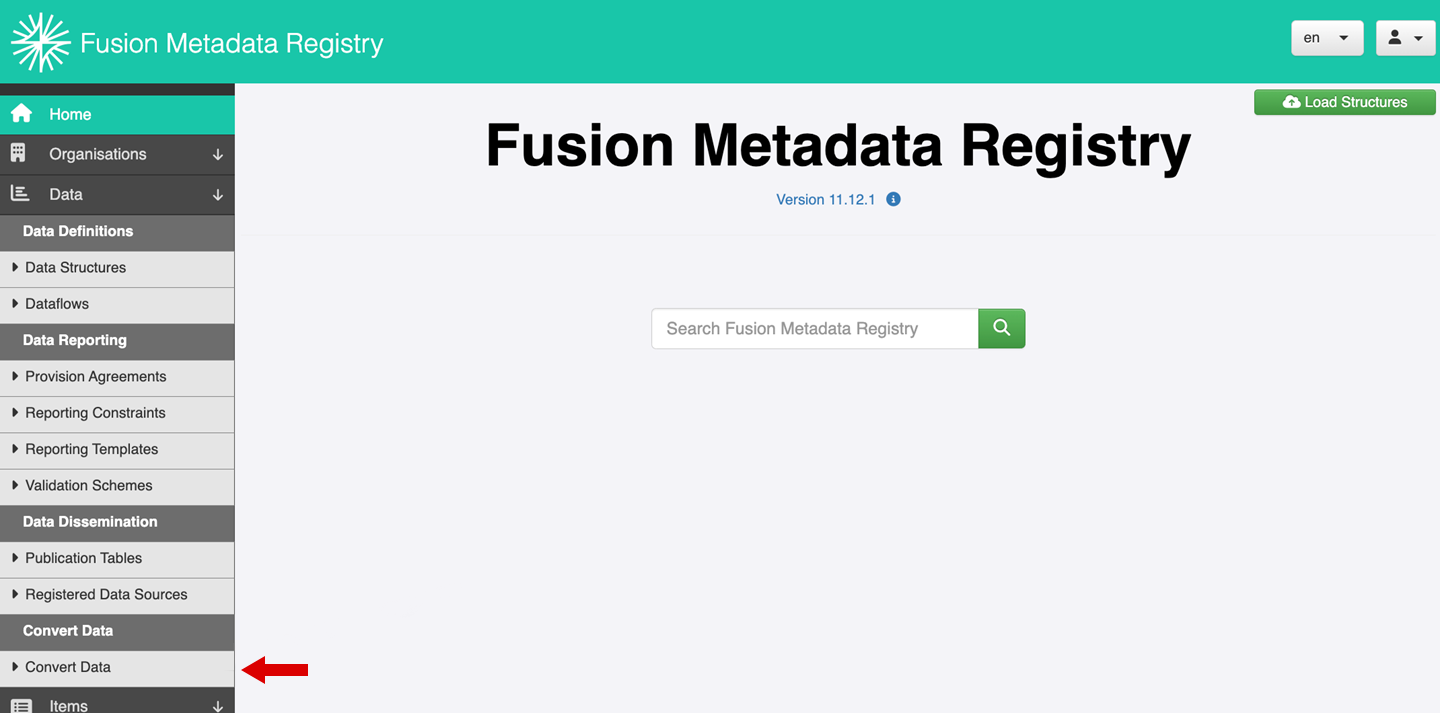The width and height of the screenshot is (1440, 713).
Task: Click the Items list icon in sidebar
Action: click(20, 705)
